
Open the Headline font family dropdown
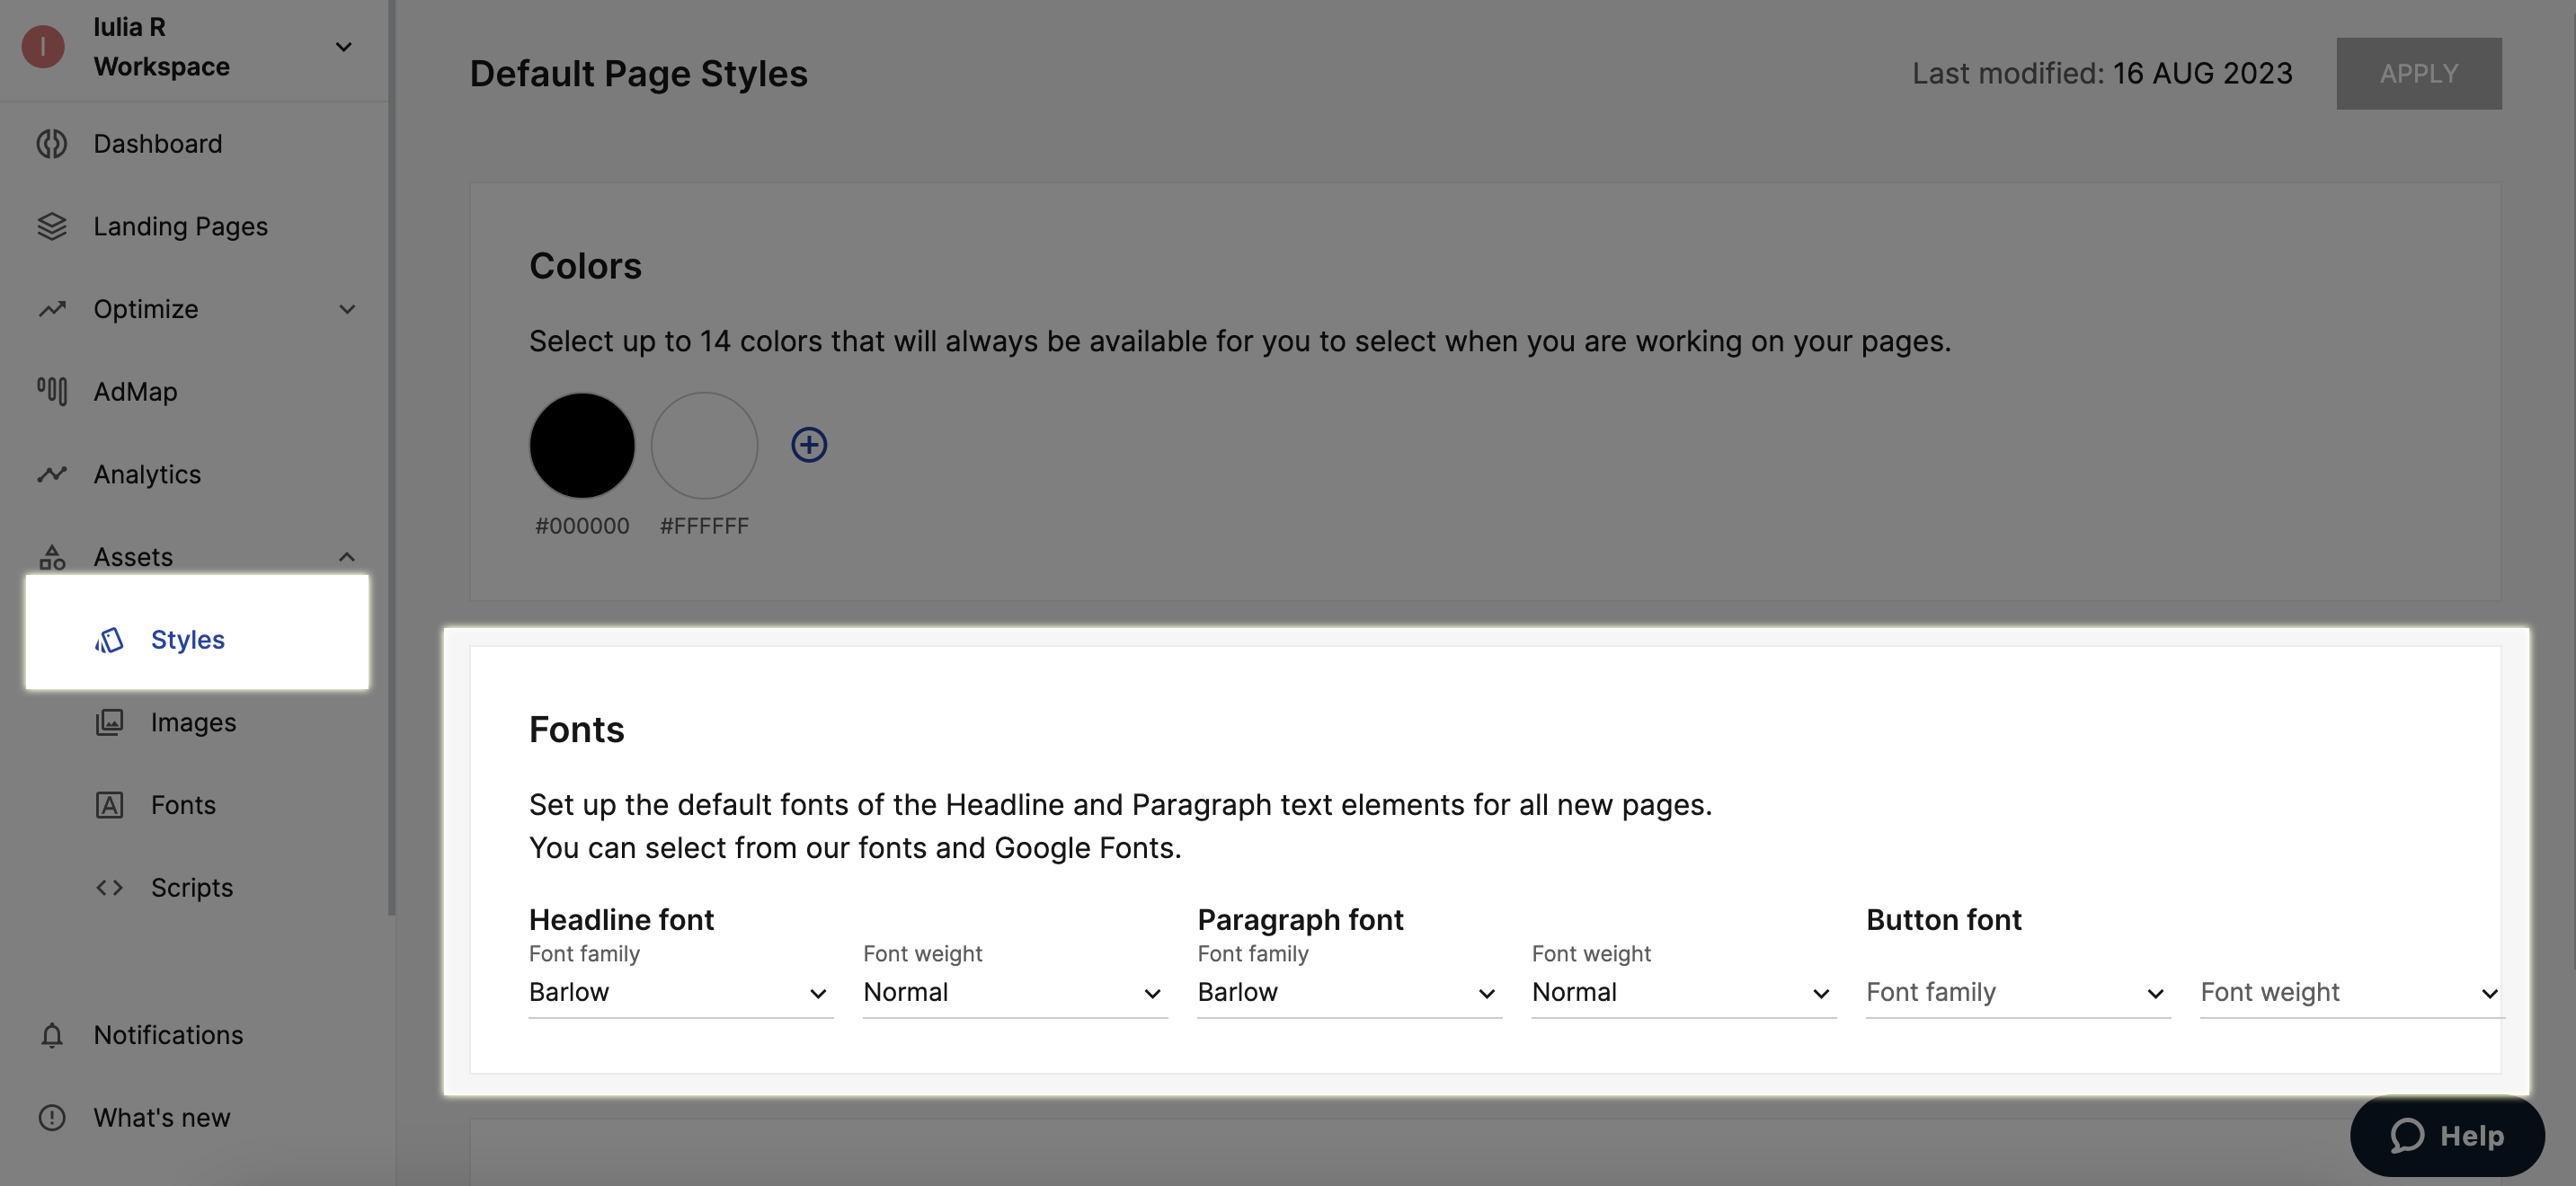tap(680, 992)
